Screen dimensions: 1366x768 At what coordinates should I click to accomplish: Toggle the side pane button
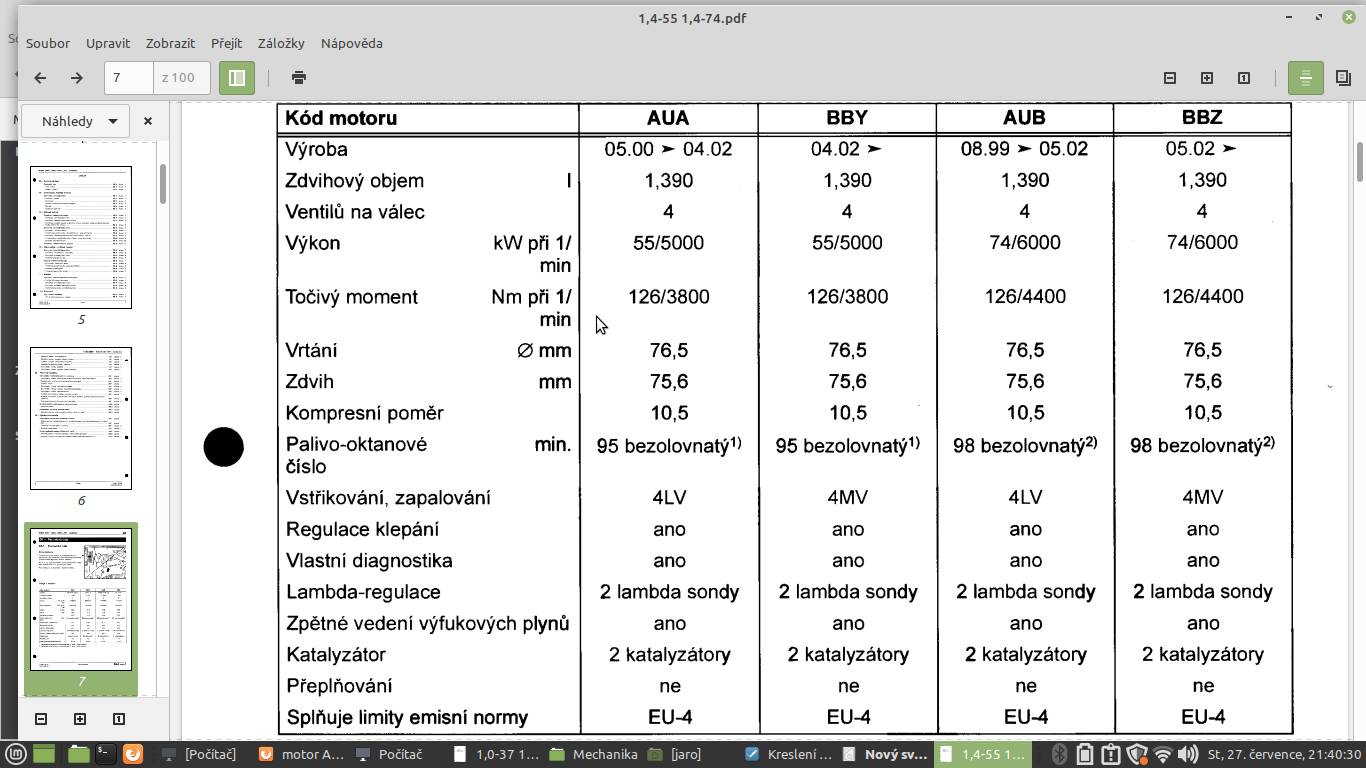(x=237, y=78)
